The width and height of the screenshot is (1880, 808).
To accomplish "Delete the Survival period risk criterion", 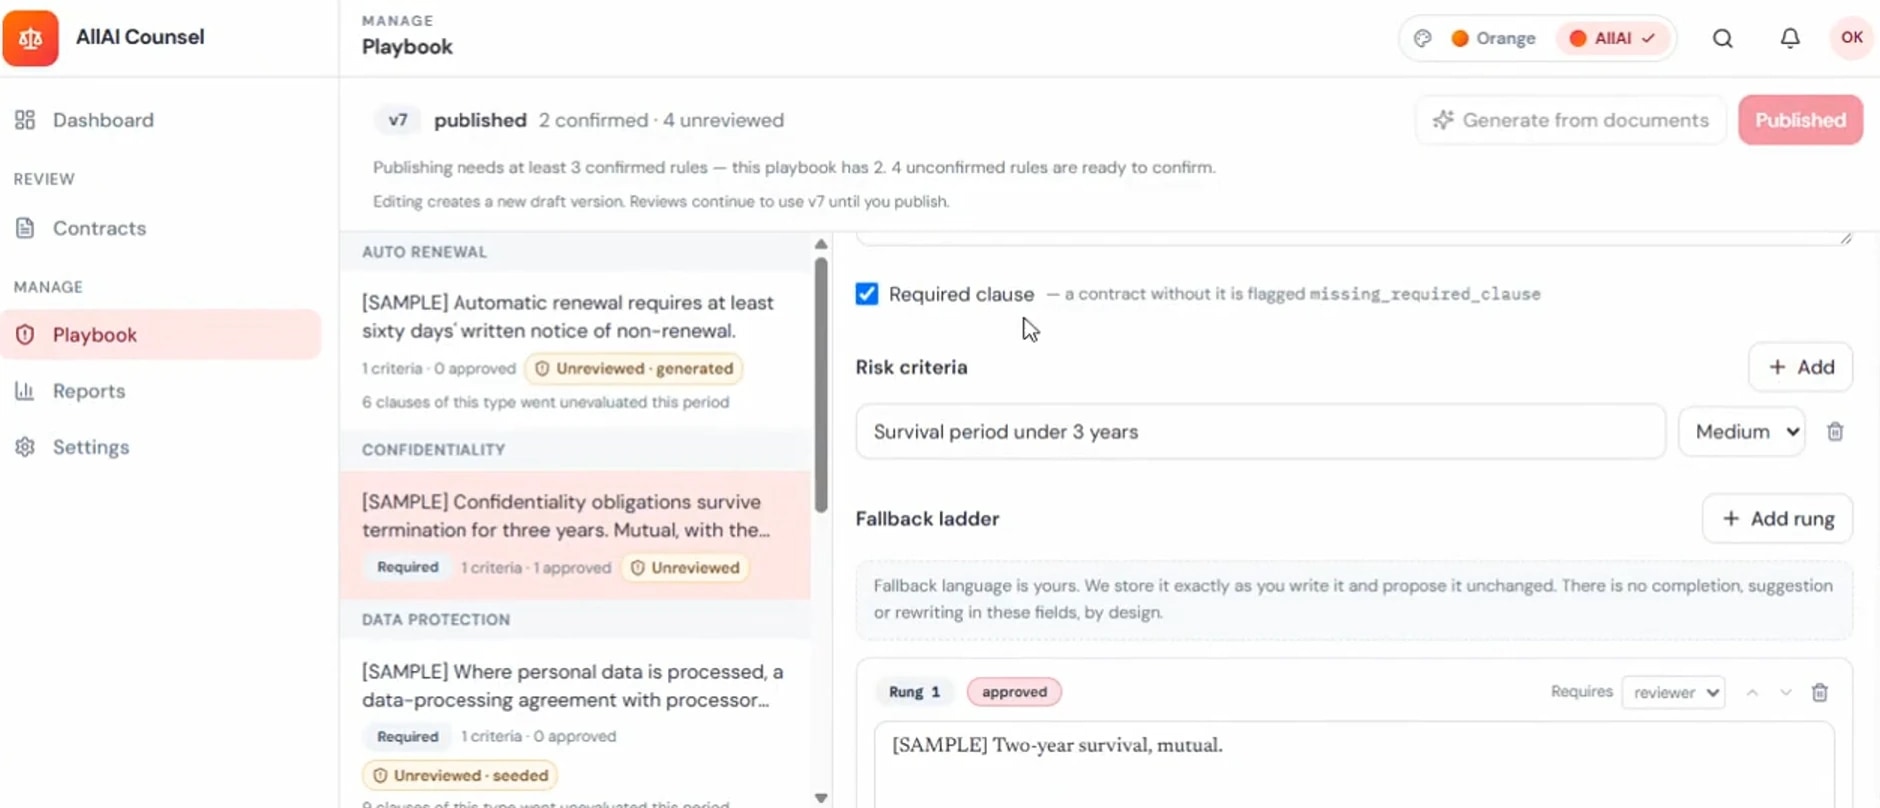I will click(x=1835, y=432).
